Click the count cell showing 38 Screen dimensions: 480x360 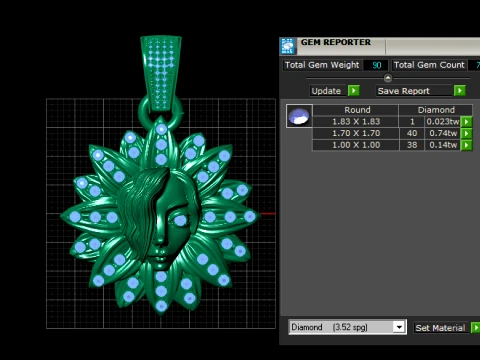pyautogui.click(x=412, y=145)
